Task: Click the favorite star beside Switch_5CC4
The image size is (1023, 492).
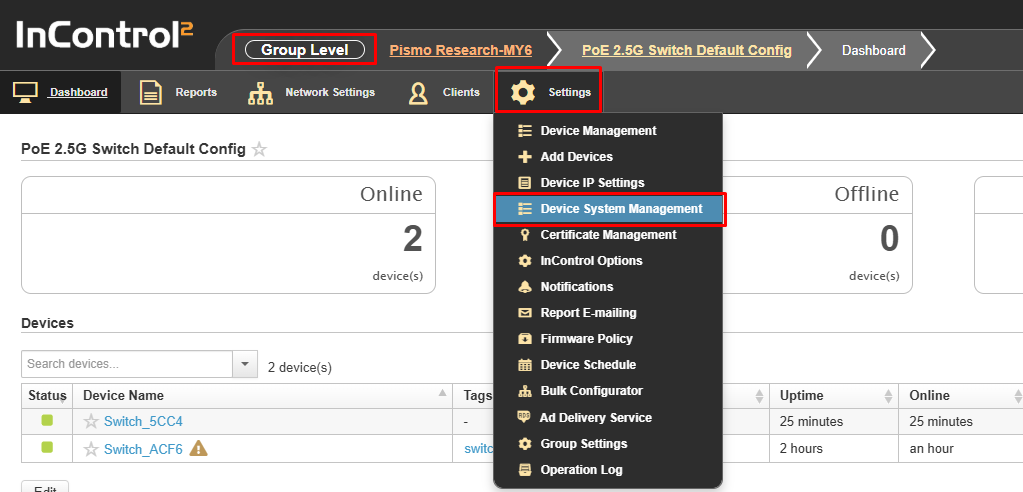Action: [91, 422]
